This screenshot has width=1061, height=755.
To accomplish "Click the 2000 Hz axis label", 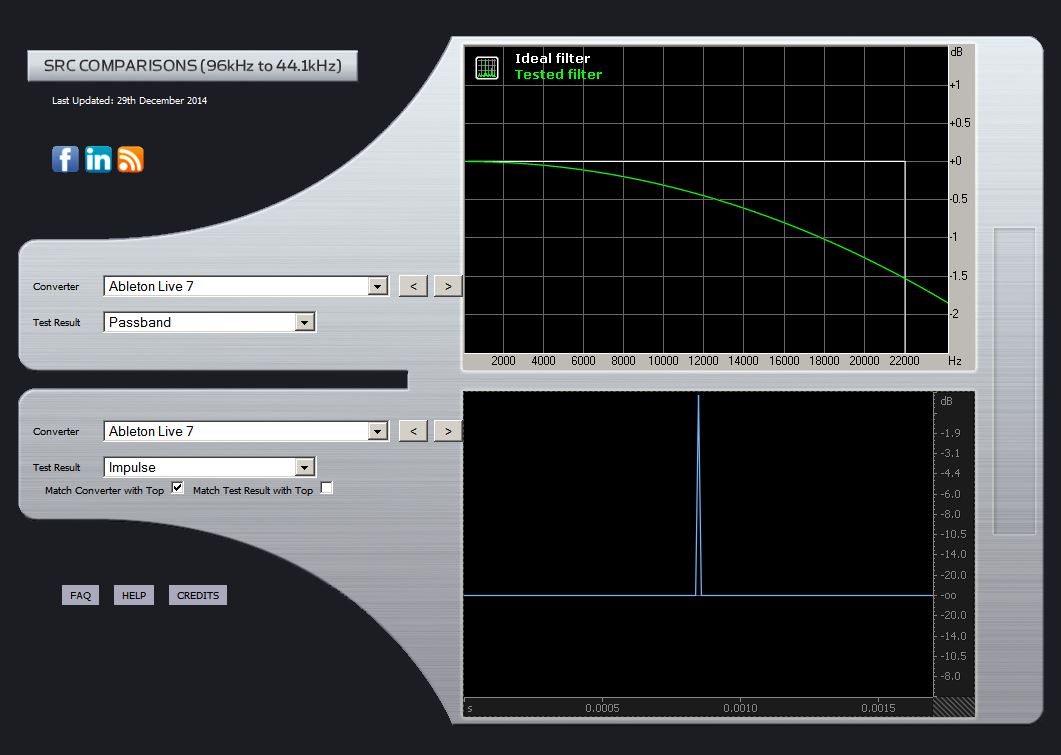I will click(x=503, y=361).
